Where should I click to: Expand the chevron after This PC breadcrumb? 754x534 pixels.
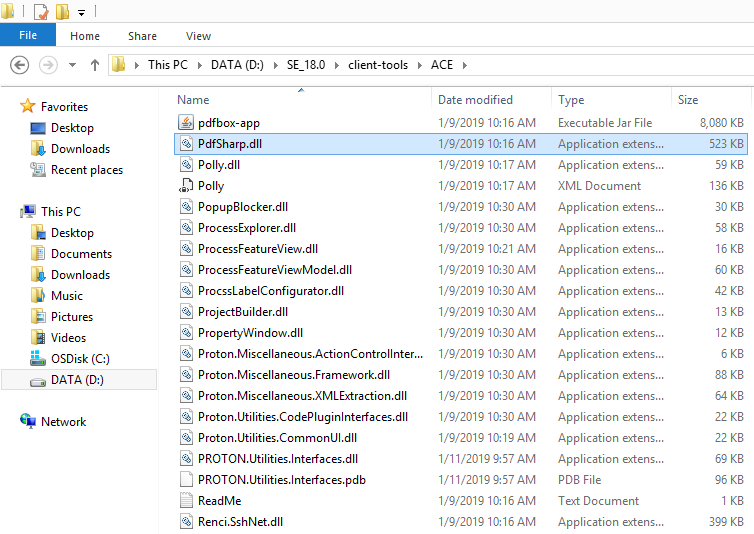click(x=200, y=65)
